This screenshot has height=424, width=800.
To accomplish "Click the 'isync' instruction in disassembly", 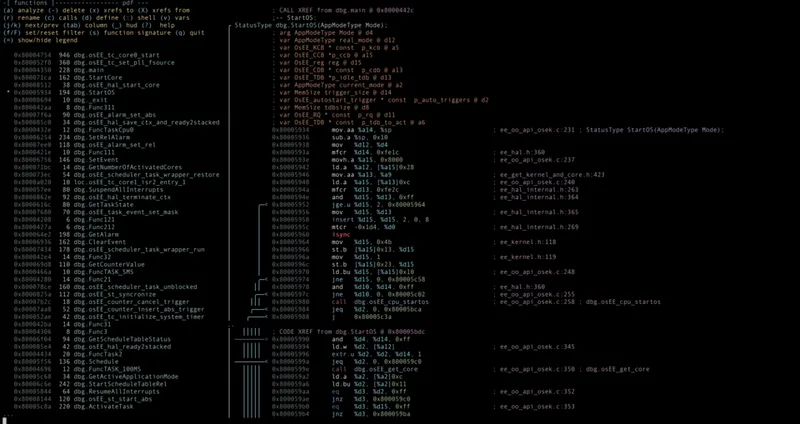I will click(341, 235).
